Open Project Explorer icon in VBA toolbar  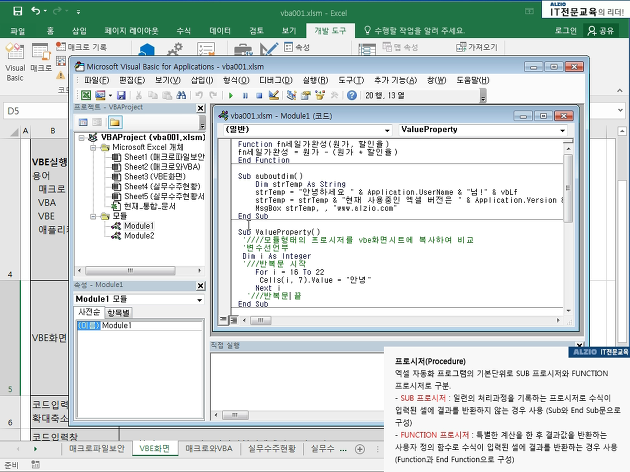(292, 95)
